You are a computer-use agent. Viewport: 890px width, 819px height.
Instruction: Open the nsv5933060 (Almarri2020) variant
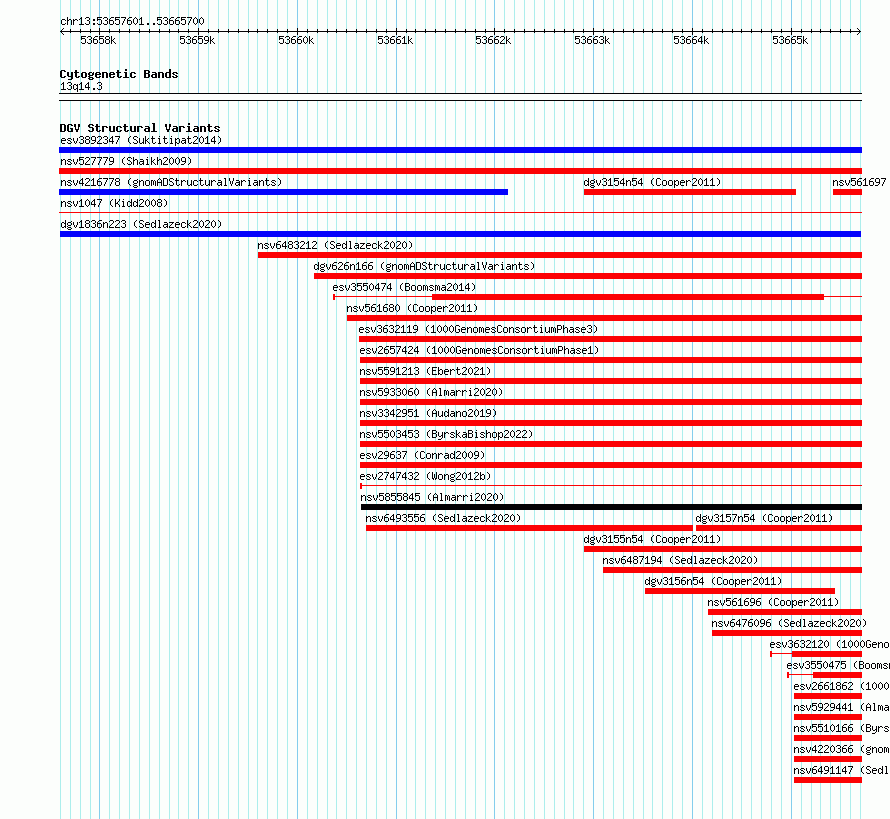point(431,392)
